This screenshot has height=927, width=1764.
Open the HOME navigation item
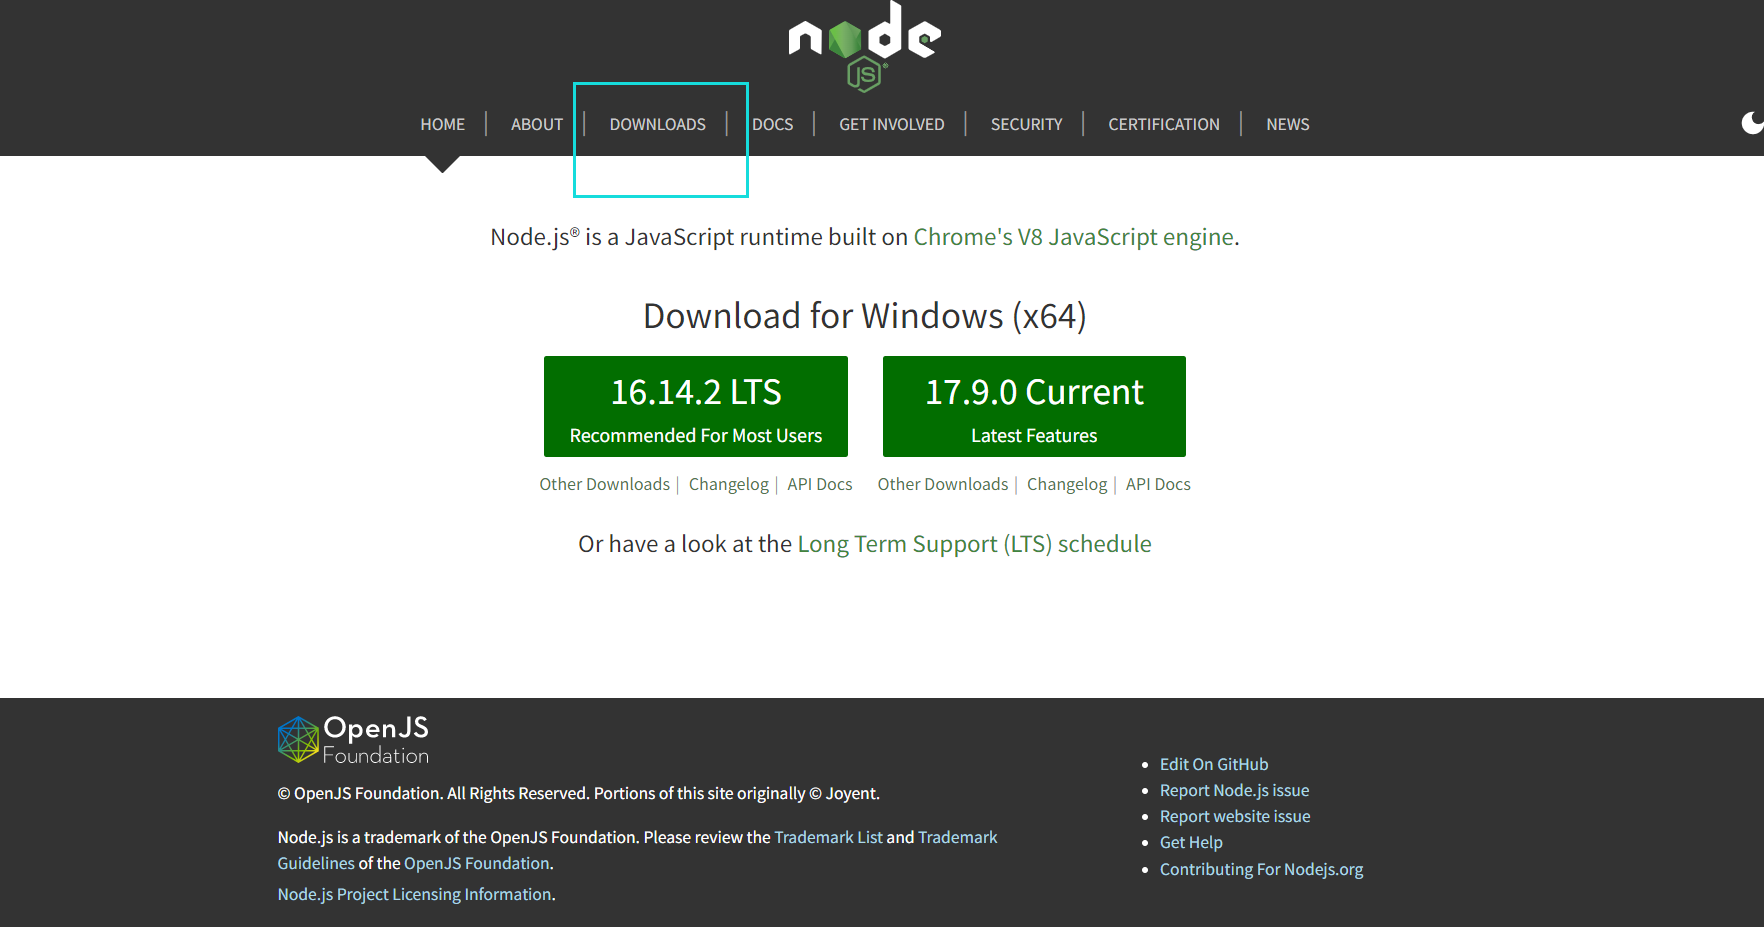pos(442,124)
